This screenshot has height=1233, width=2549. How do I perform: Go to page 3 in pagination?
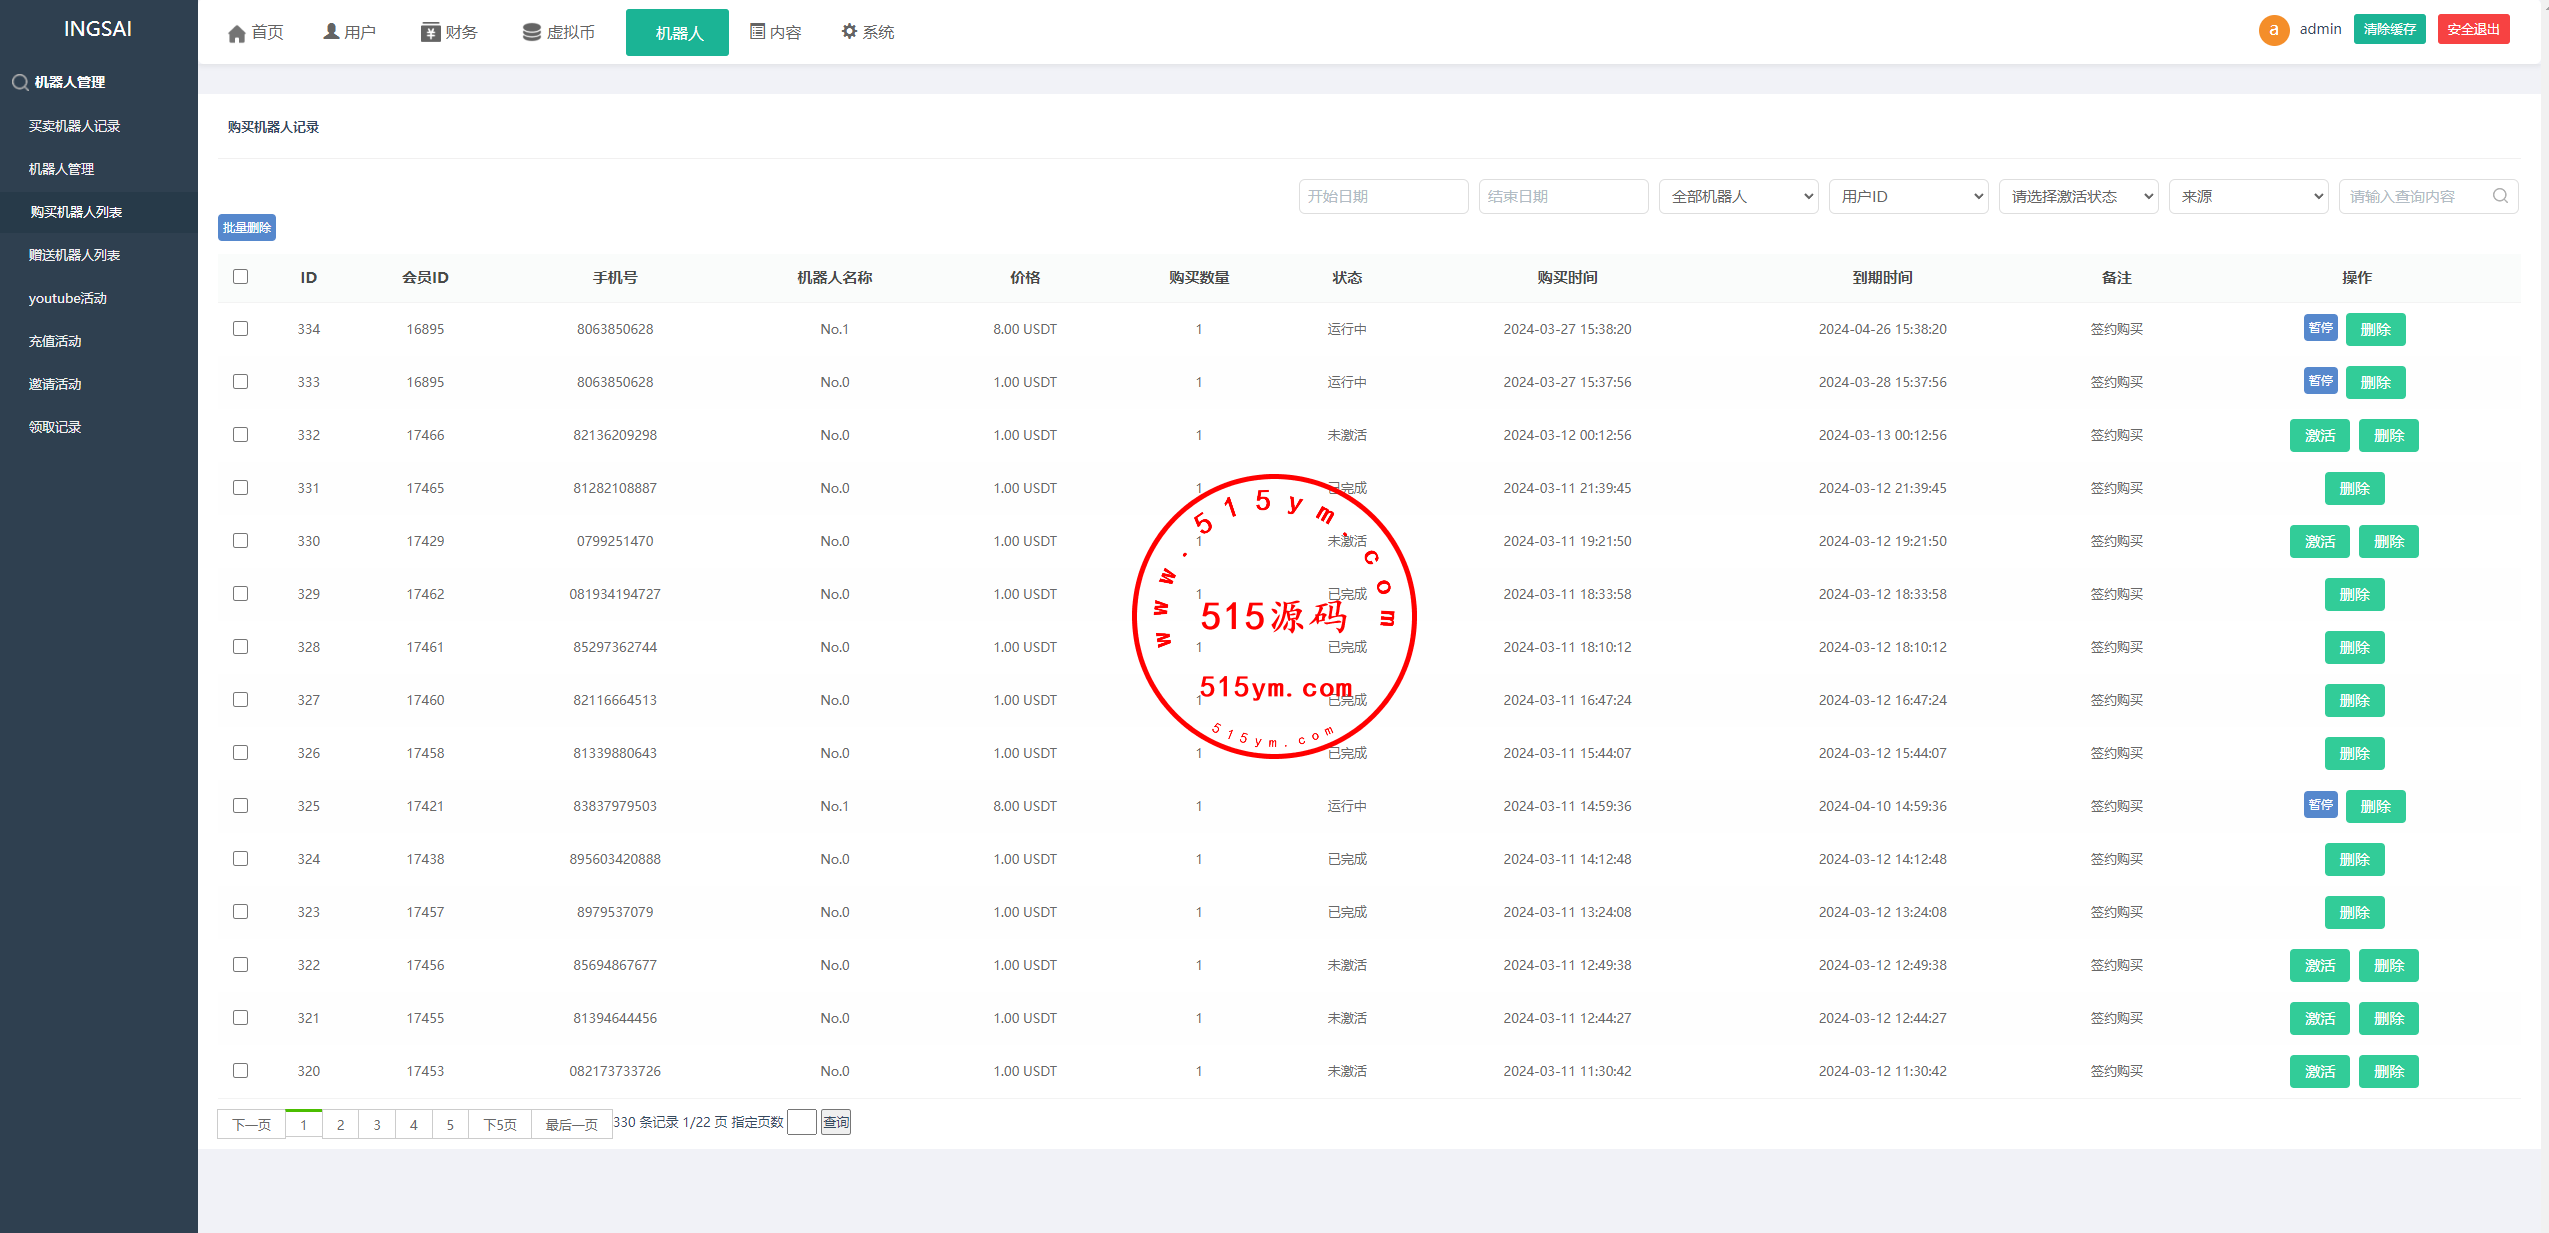(377, 1125)
